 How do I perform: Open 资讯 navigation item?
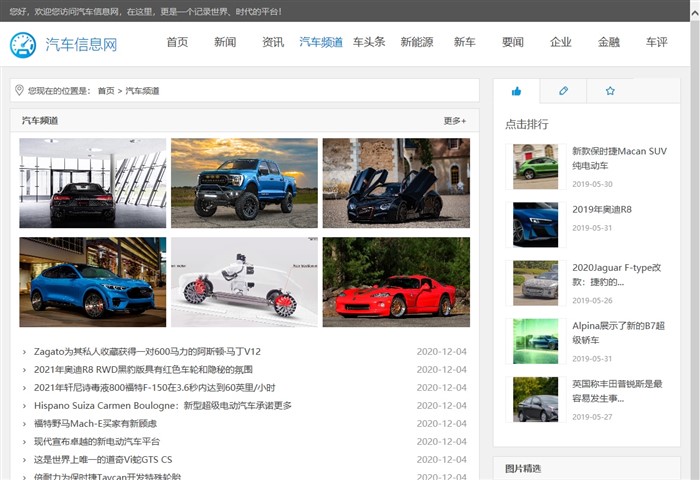pos(273,42)
